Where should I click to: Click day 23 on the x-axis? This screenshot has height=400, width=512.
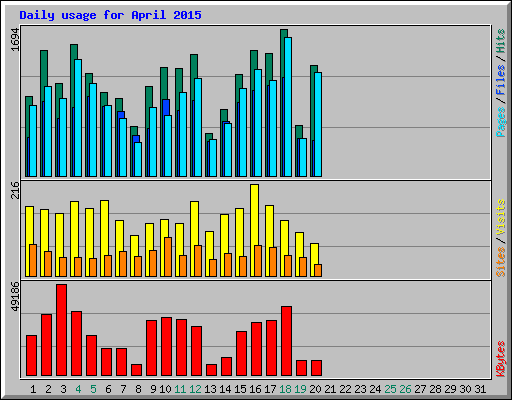pyautogui.click(x=360, y=389)
